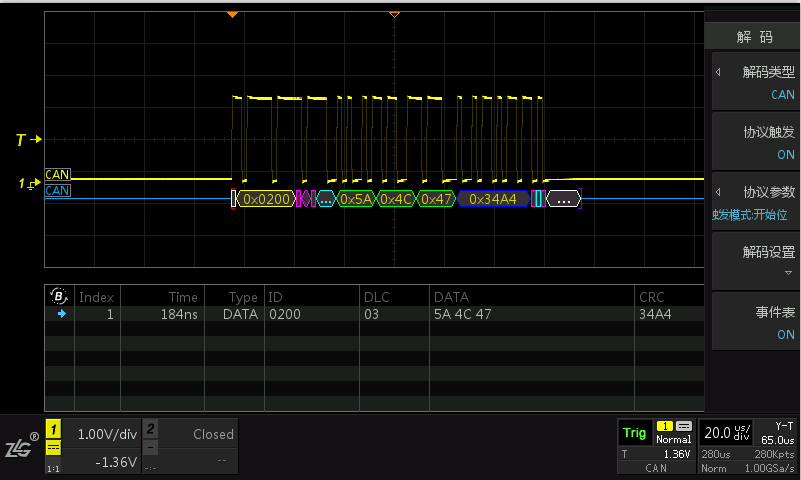This screenshot has width=801, height=480.
Task: Select decoded data byte 0x4C
Action: [x=396, y=199]
